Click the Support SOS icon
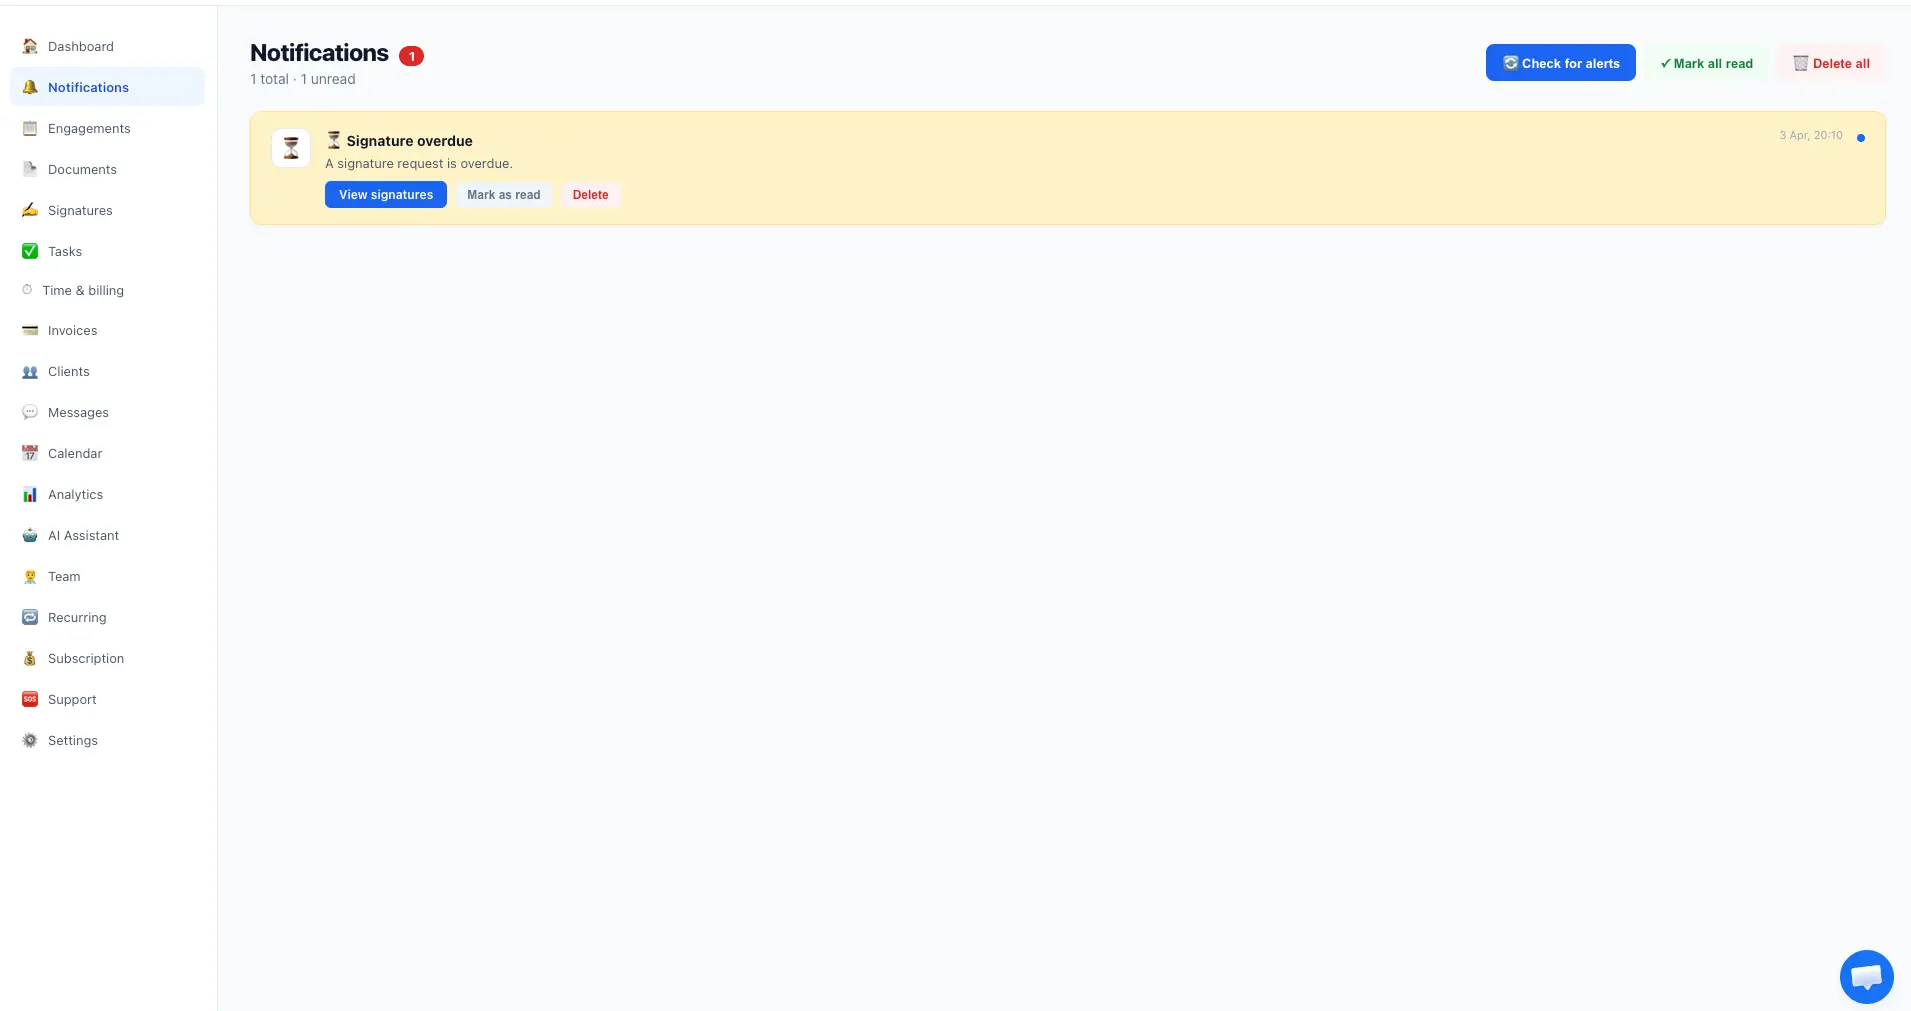This screenshot has height=1011, width=1911. pyautogui.click(x=30, y=699)
